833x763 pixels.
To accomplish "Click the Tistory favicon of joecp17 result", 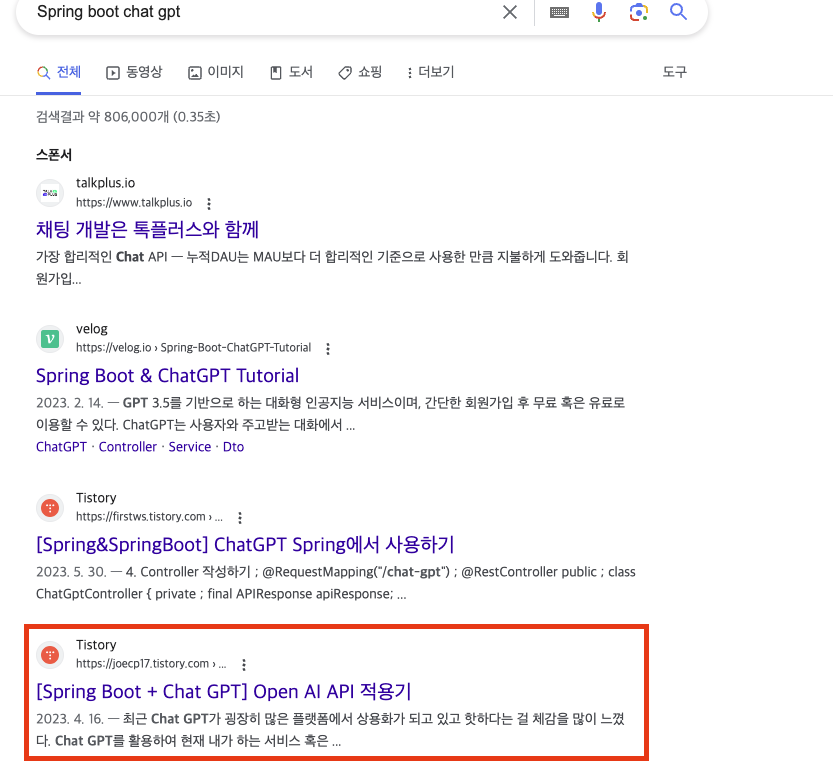I will coord(50,655).
